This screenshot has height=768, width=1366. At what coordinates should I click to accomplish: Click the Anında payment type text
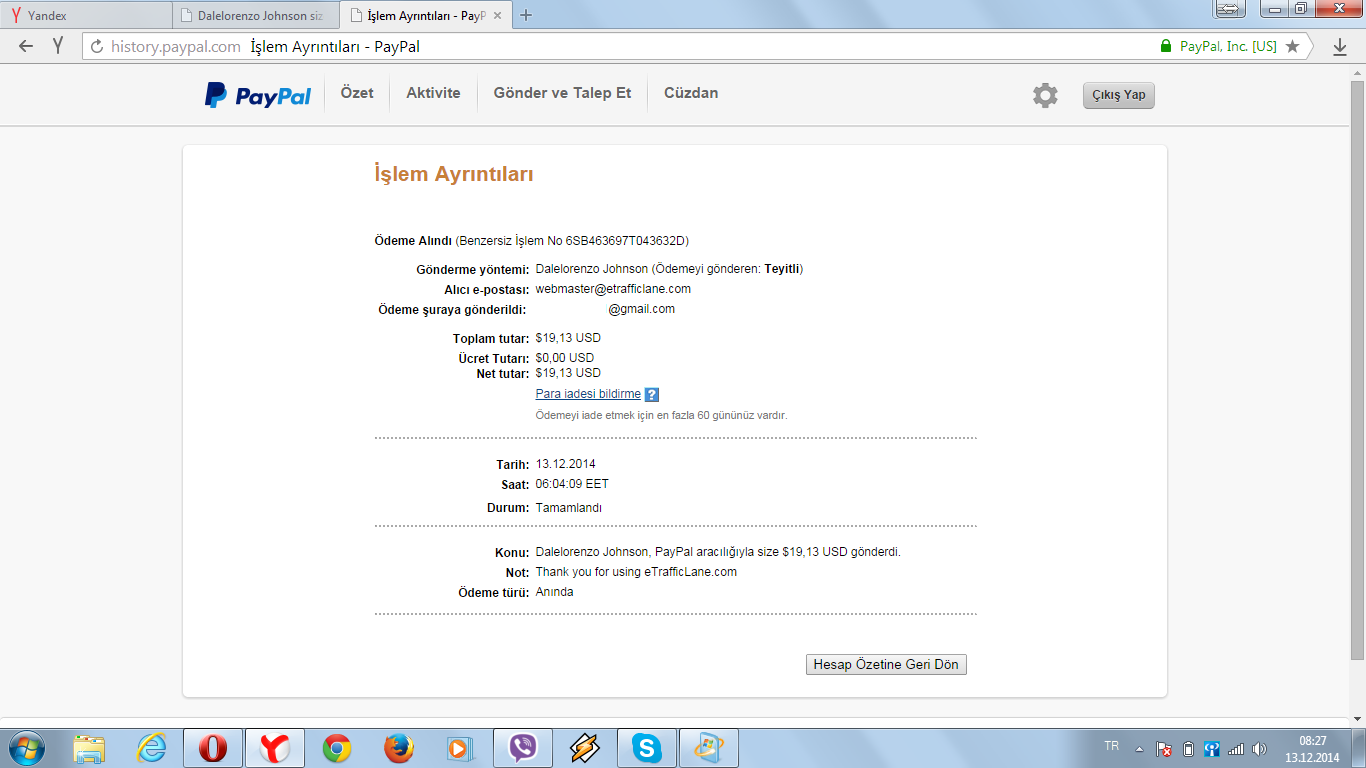coord(555,592)
